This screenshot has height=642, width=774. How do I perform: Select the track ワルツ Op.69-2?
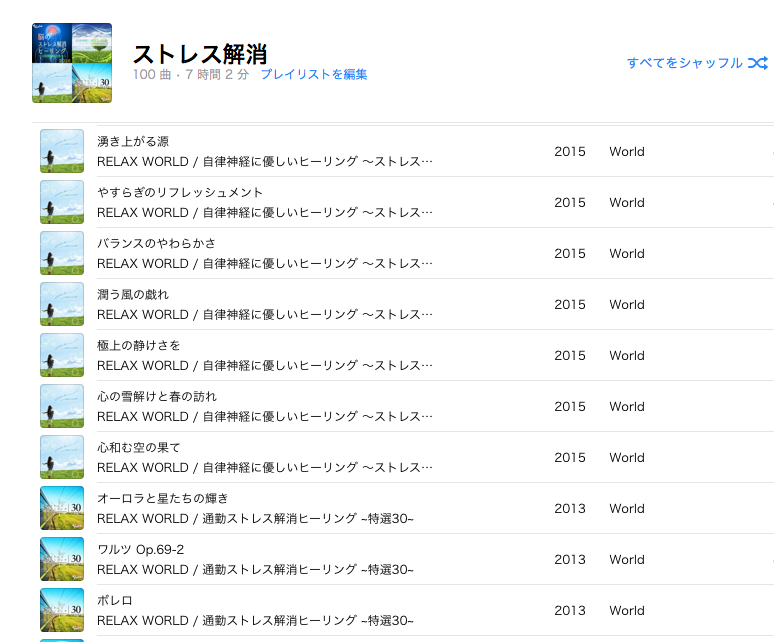[x=141, y=549]
